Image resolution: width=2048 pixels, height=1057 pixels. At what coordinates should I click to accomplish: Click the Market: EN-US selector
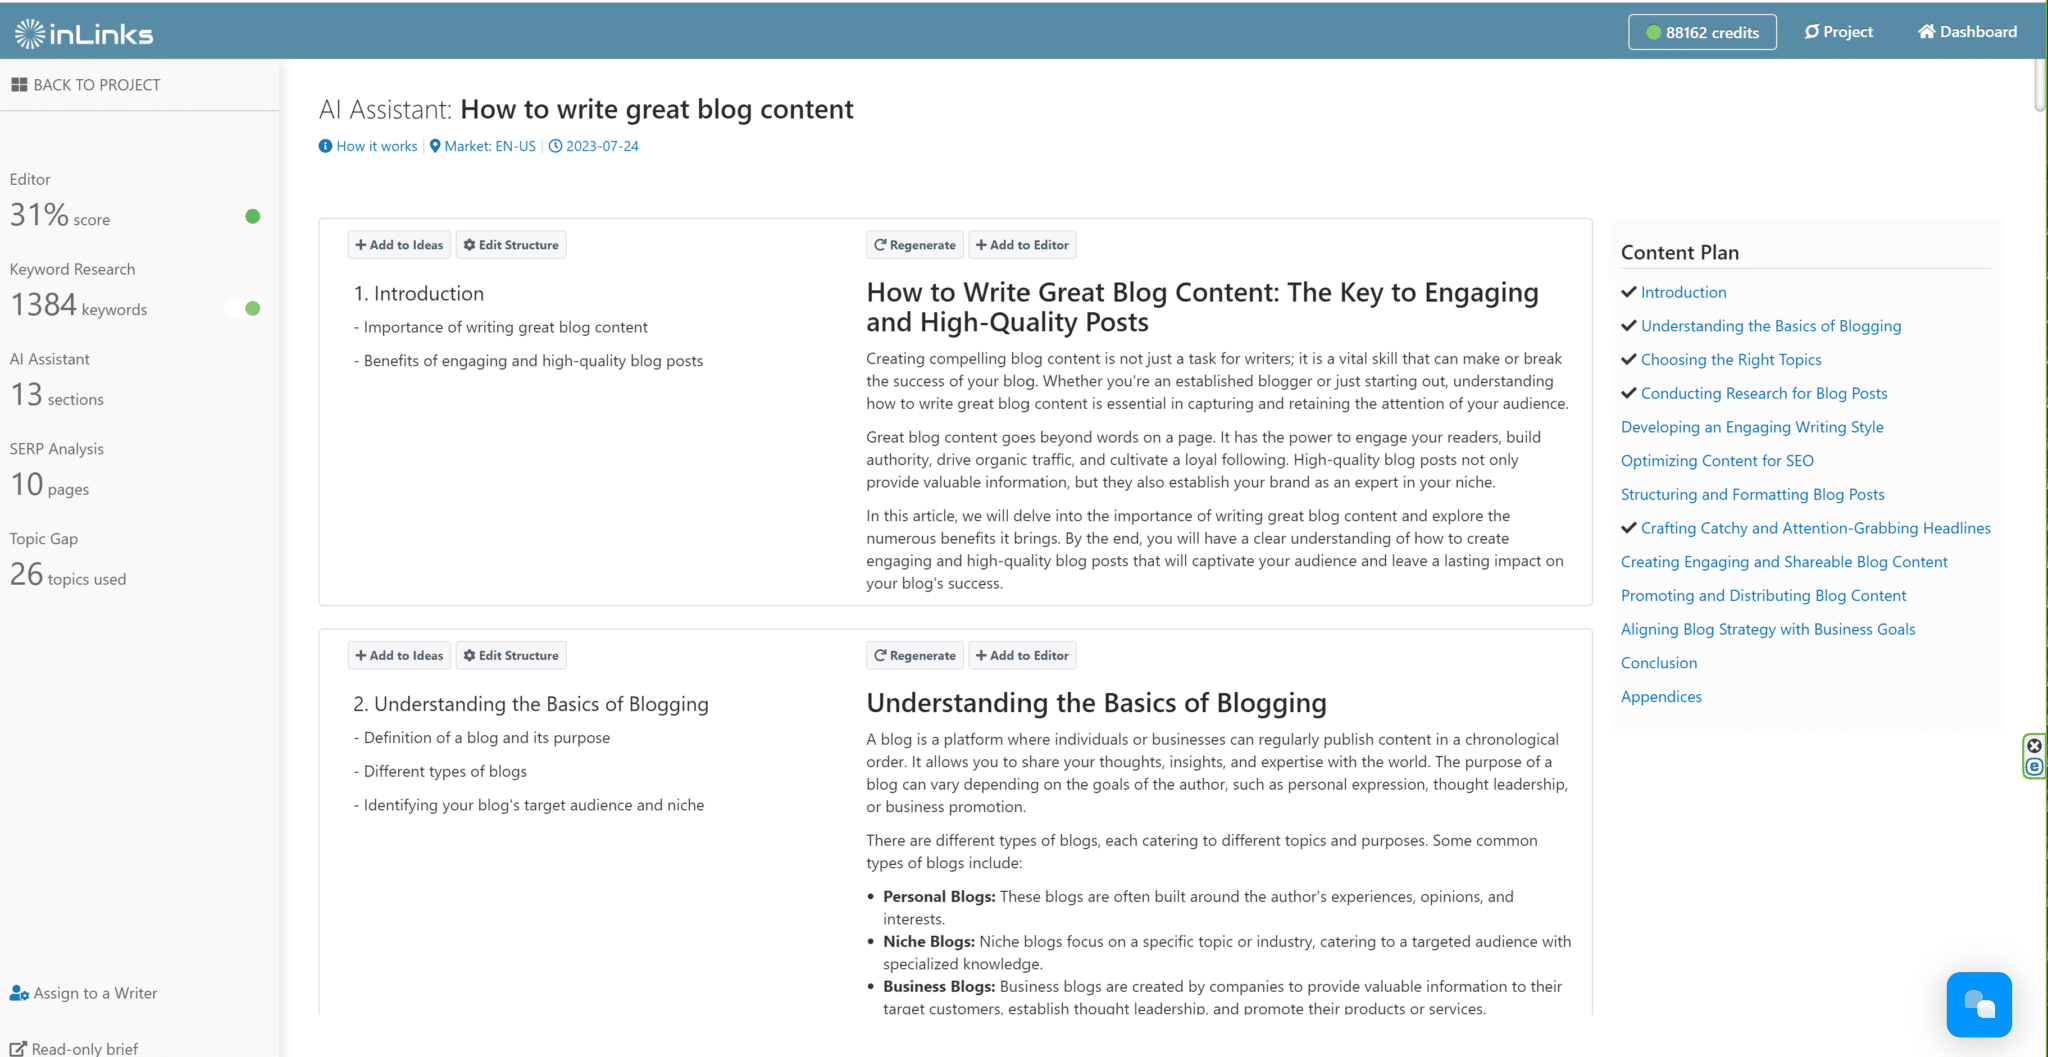[483, 146]
